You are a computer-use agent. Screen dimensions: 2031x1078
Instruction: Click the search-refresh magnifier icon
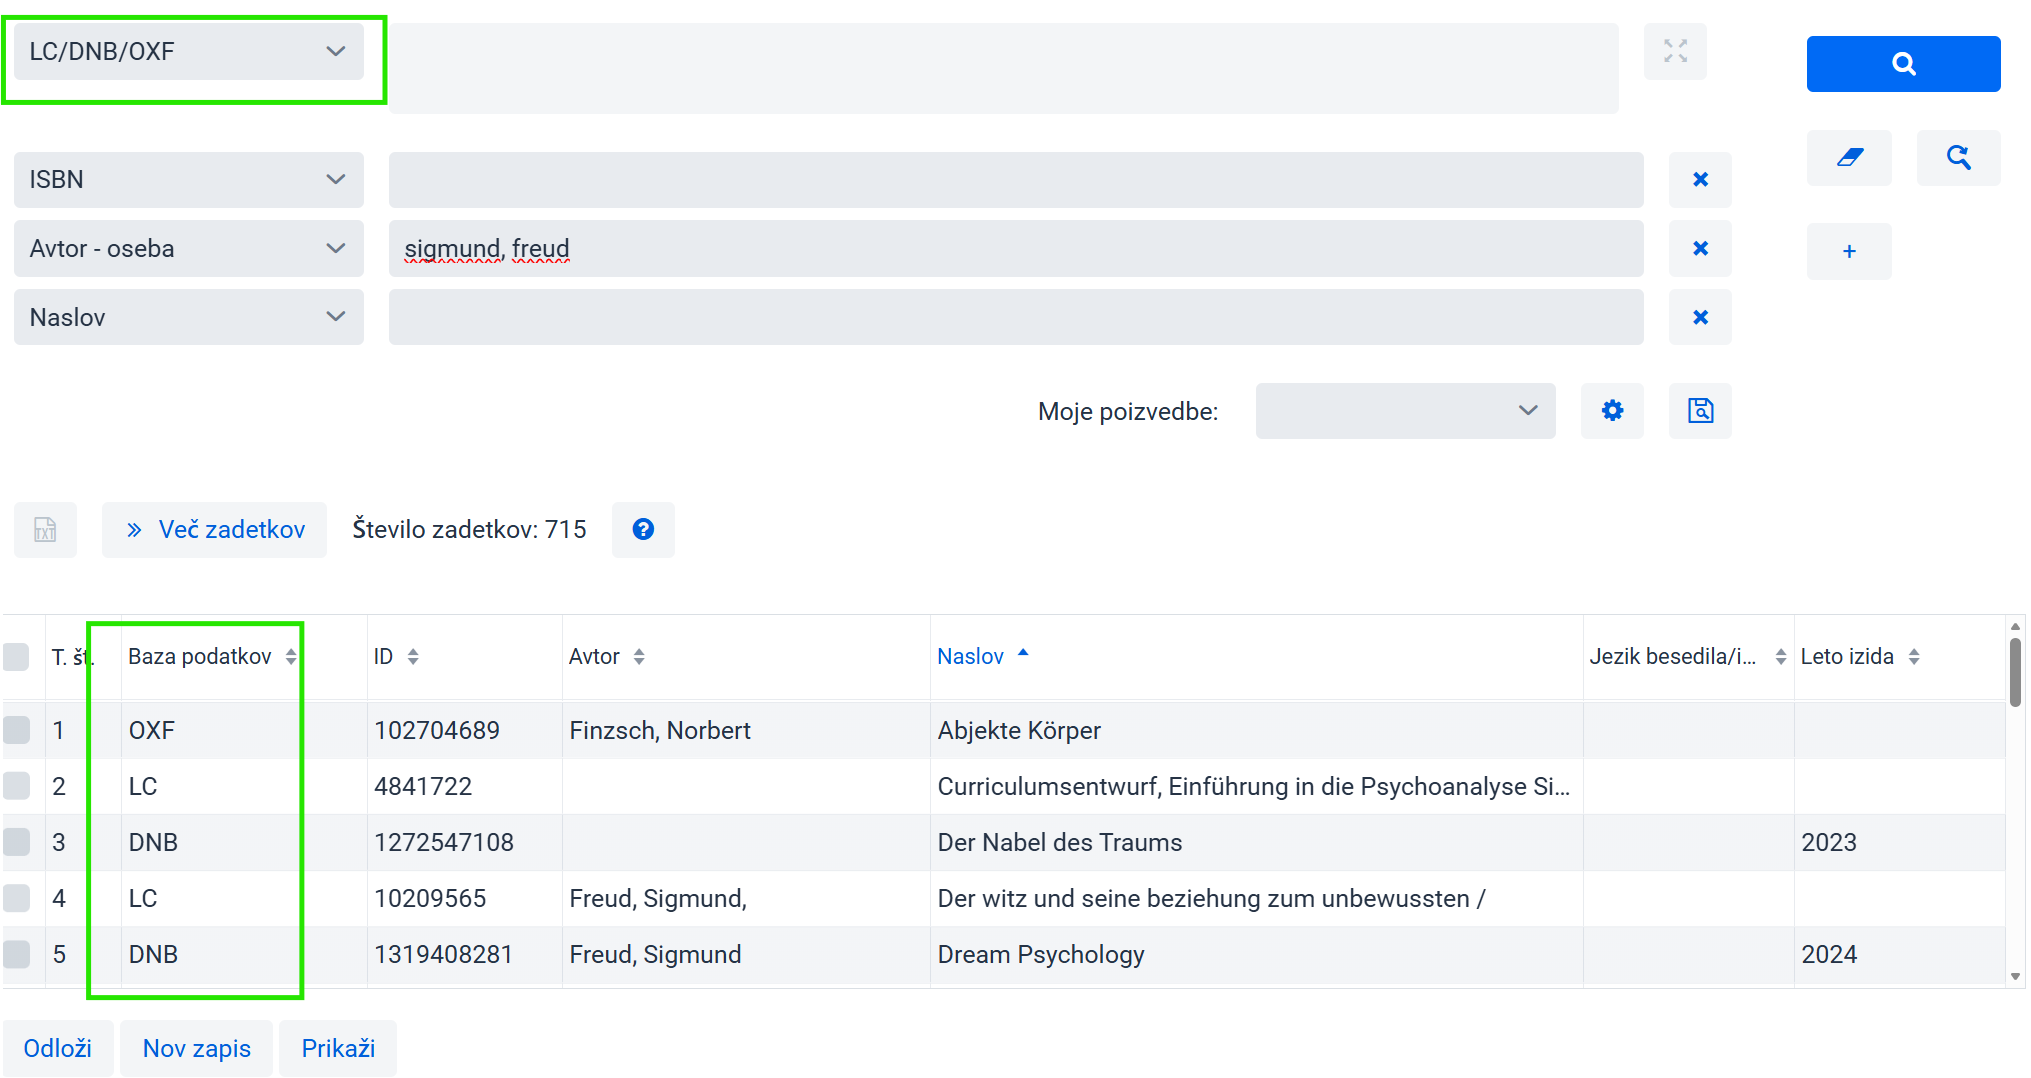[1957, 158]
